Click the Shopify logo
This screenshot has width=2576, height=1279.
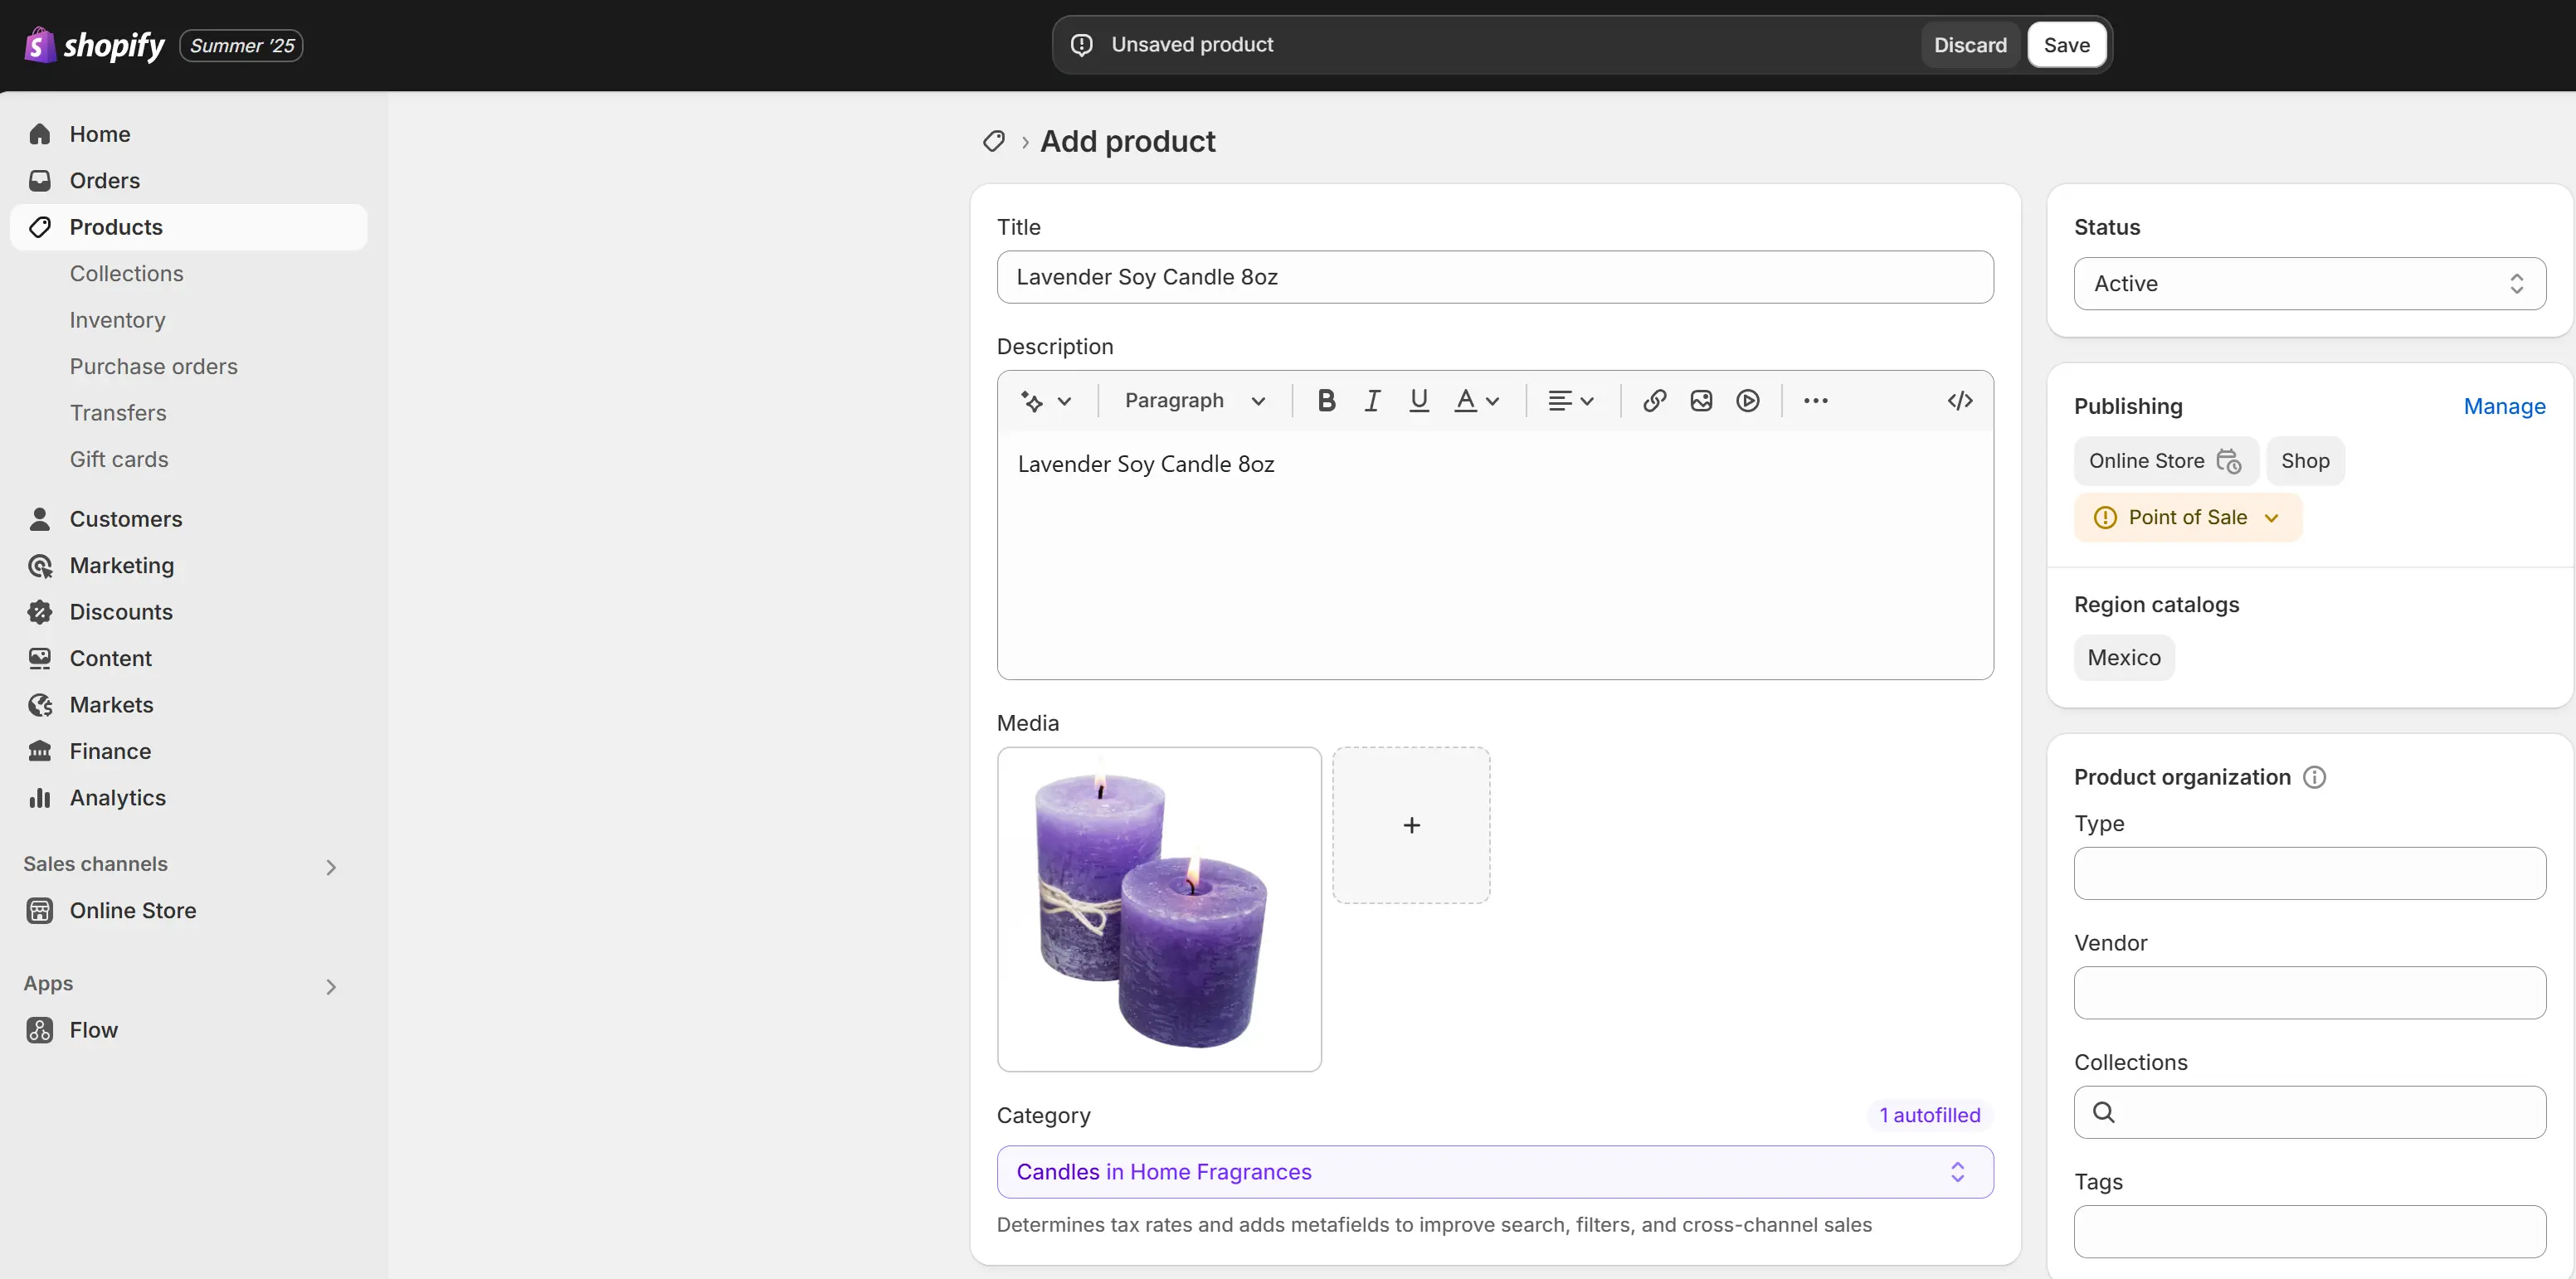tap(95, 45)
